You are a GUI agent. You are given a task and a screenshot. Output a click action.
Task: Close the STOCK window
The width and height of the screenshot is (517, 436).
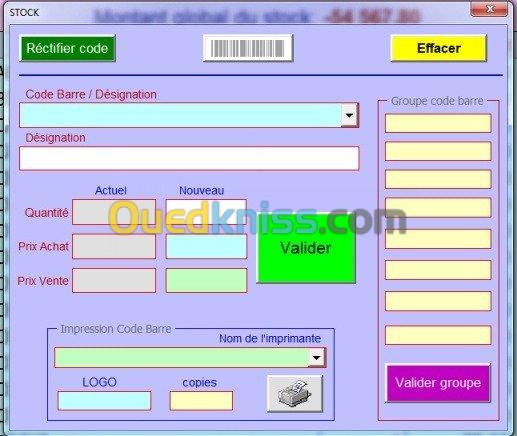[490, 9]
